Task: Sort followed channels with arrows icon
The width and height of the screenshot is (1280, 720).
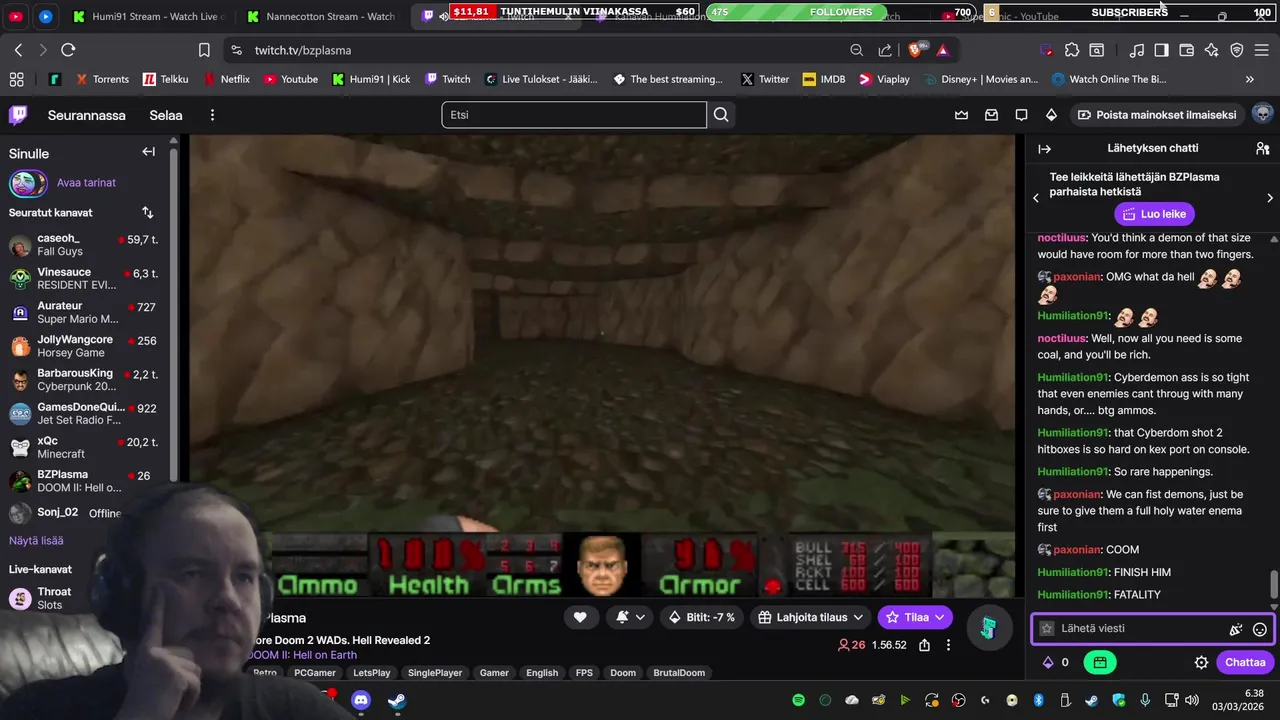Action: pyautogui.click(x=148, y=213)
